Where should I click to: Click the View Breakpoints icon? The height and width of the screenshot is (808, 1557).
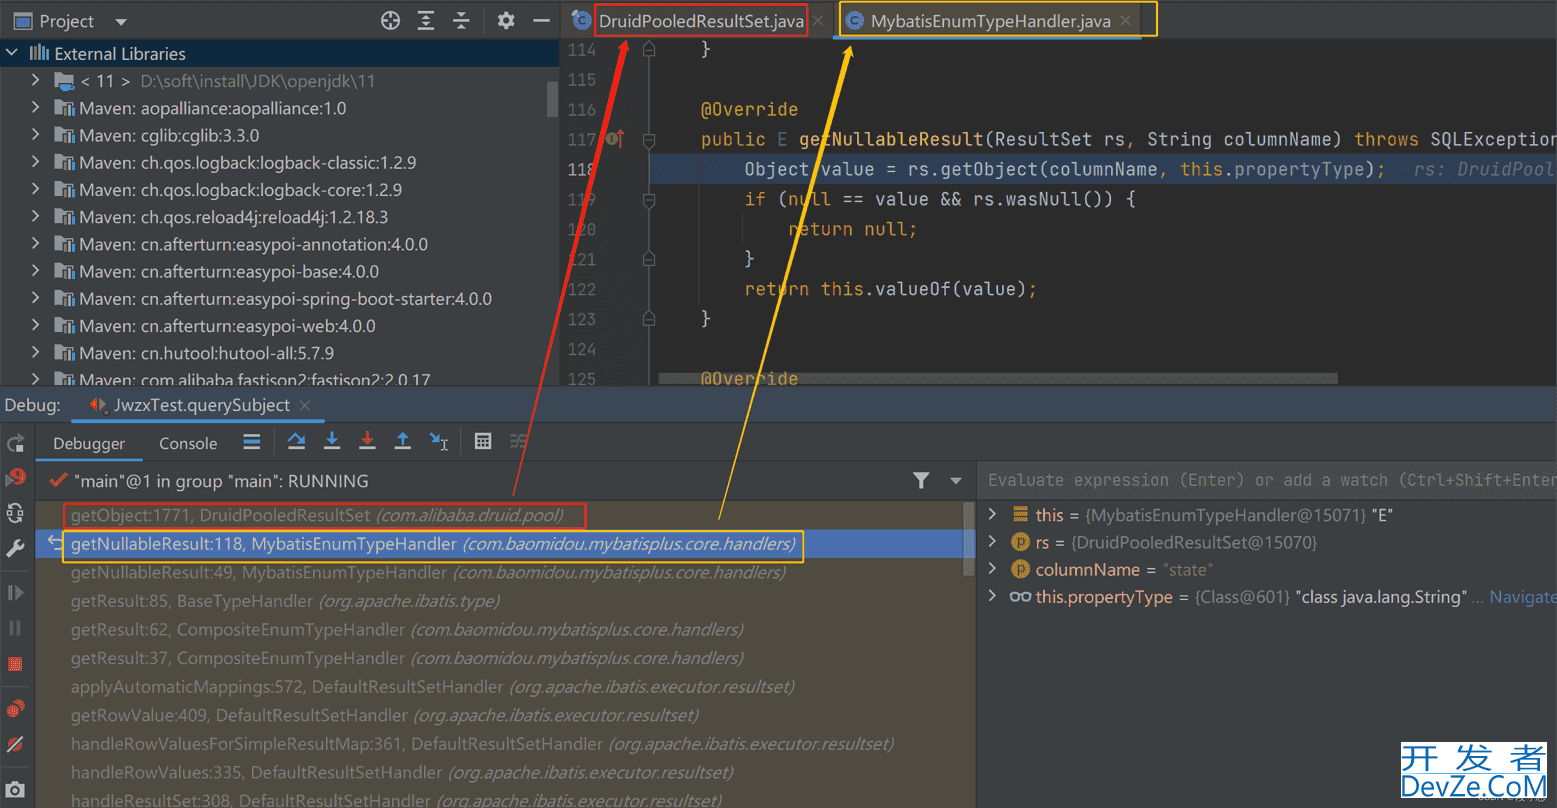pos(15,709)
